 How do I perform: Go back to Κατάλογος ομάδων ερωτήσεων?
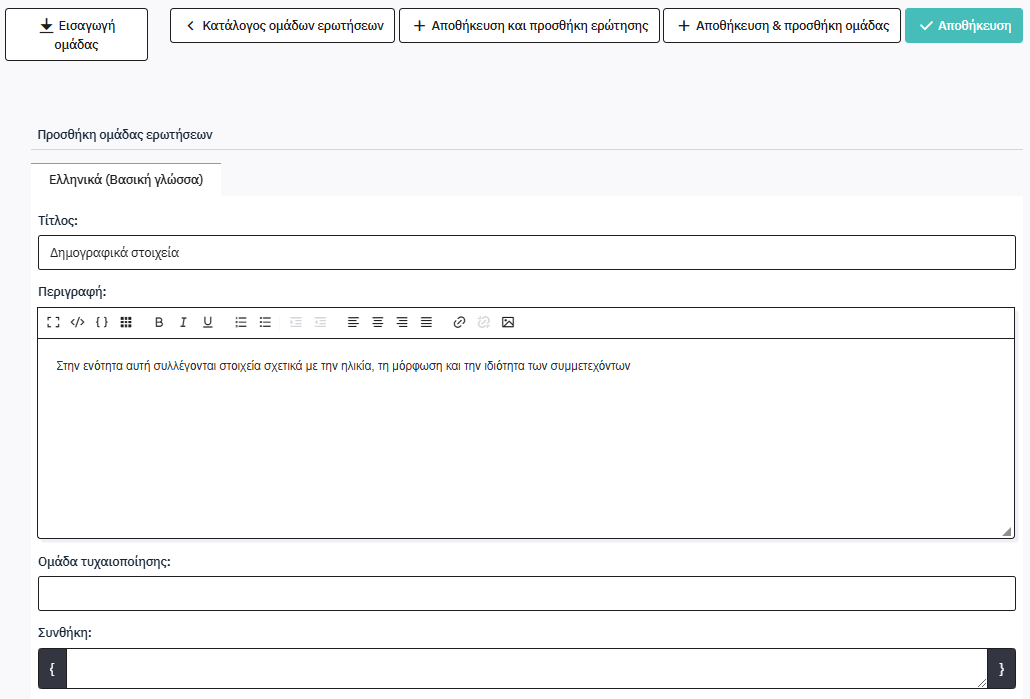[282, 26]
